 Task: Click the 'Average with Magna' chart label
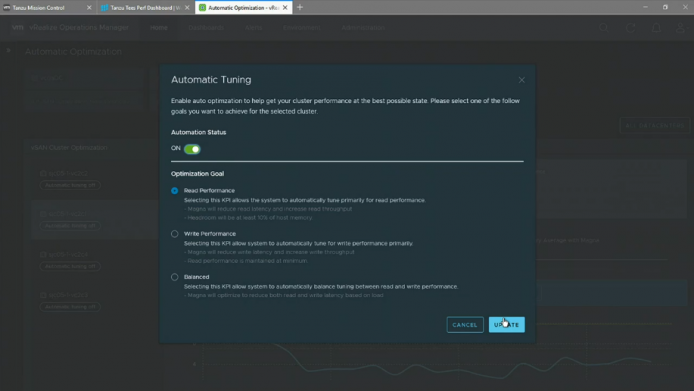(570, 240)
